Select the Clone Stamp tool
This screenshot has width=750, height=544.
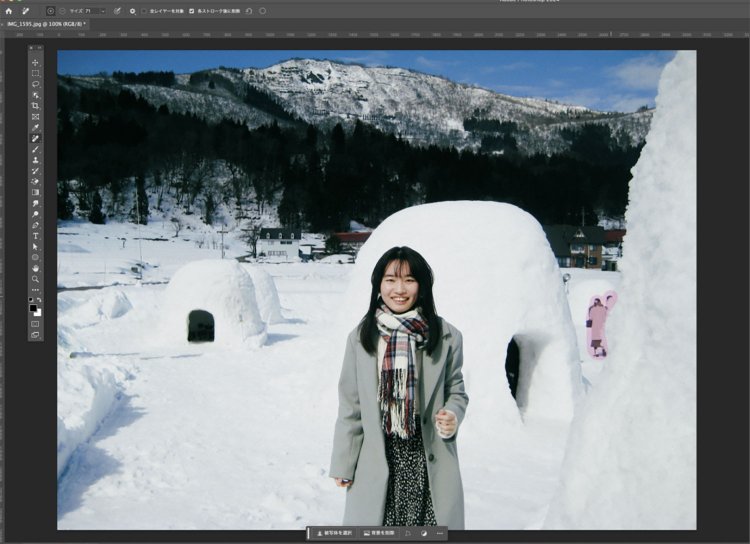pos(35,160)
